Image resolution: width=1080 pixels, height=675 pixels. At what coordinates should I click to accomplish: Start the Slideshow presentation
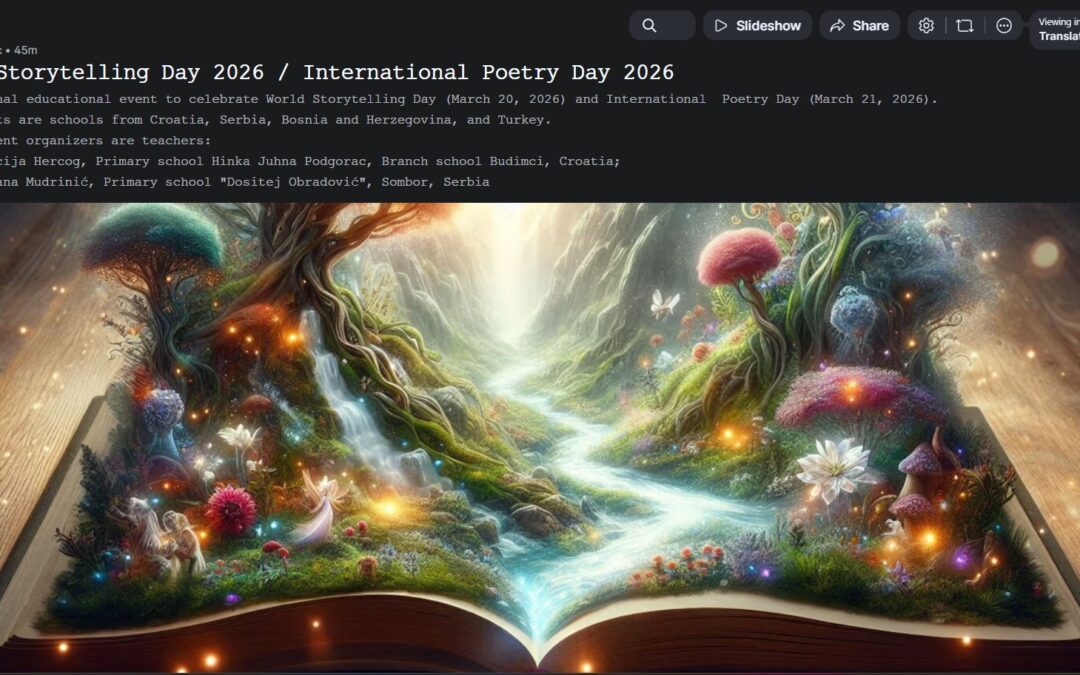click(758, 26)
